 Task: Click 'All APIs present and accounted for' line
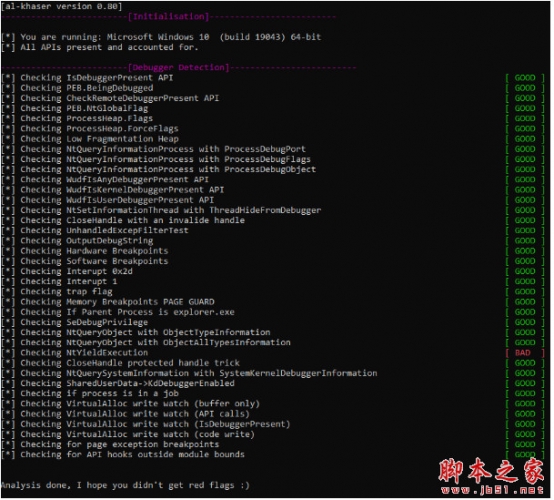point(100,47)
